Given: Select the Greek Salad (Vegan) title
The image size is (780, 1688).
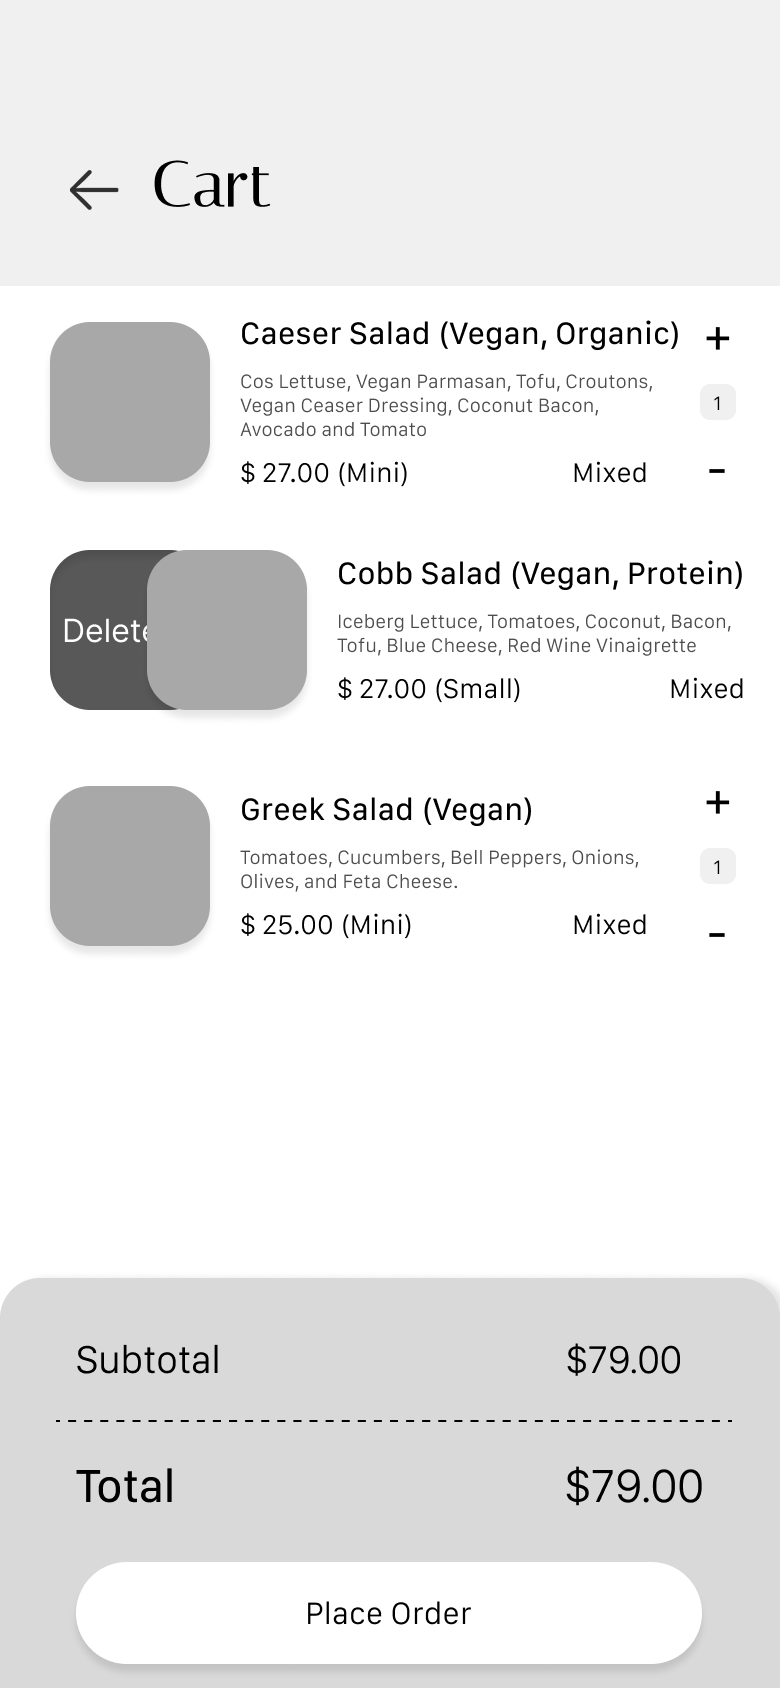Looking at the screenshot, I should [x=386, y=810].
